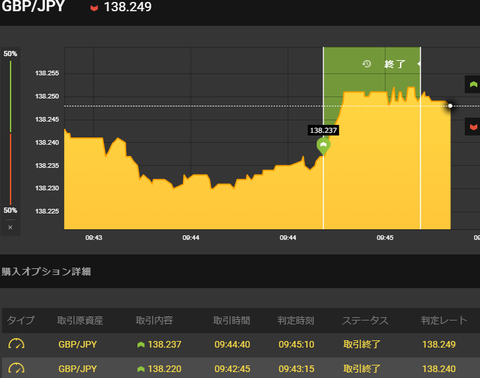Click the red LOW arrow button beside the chart

point(473,127)
